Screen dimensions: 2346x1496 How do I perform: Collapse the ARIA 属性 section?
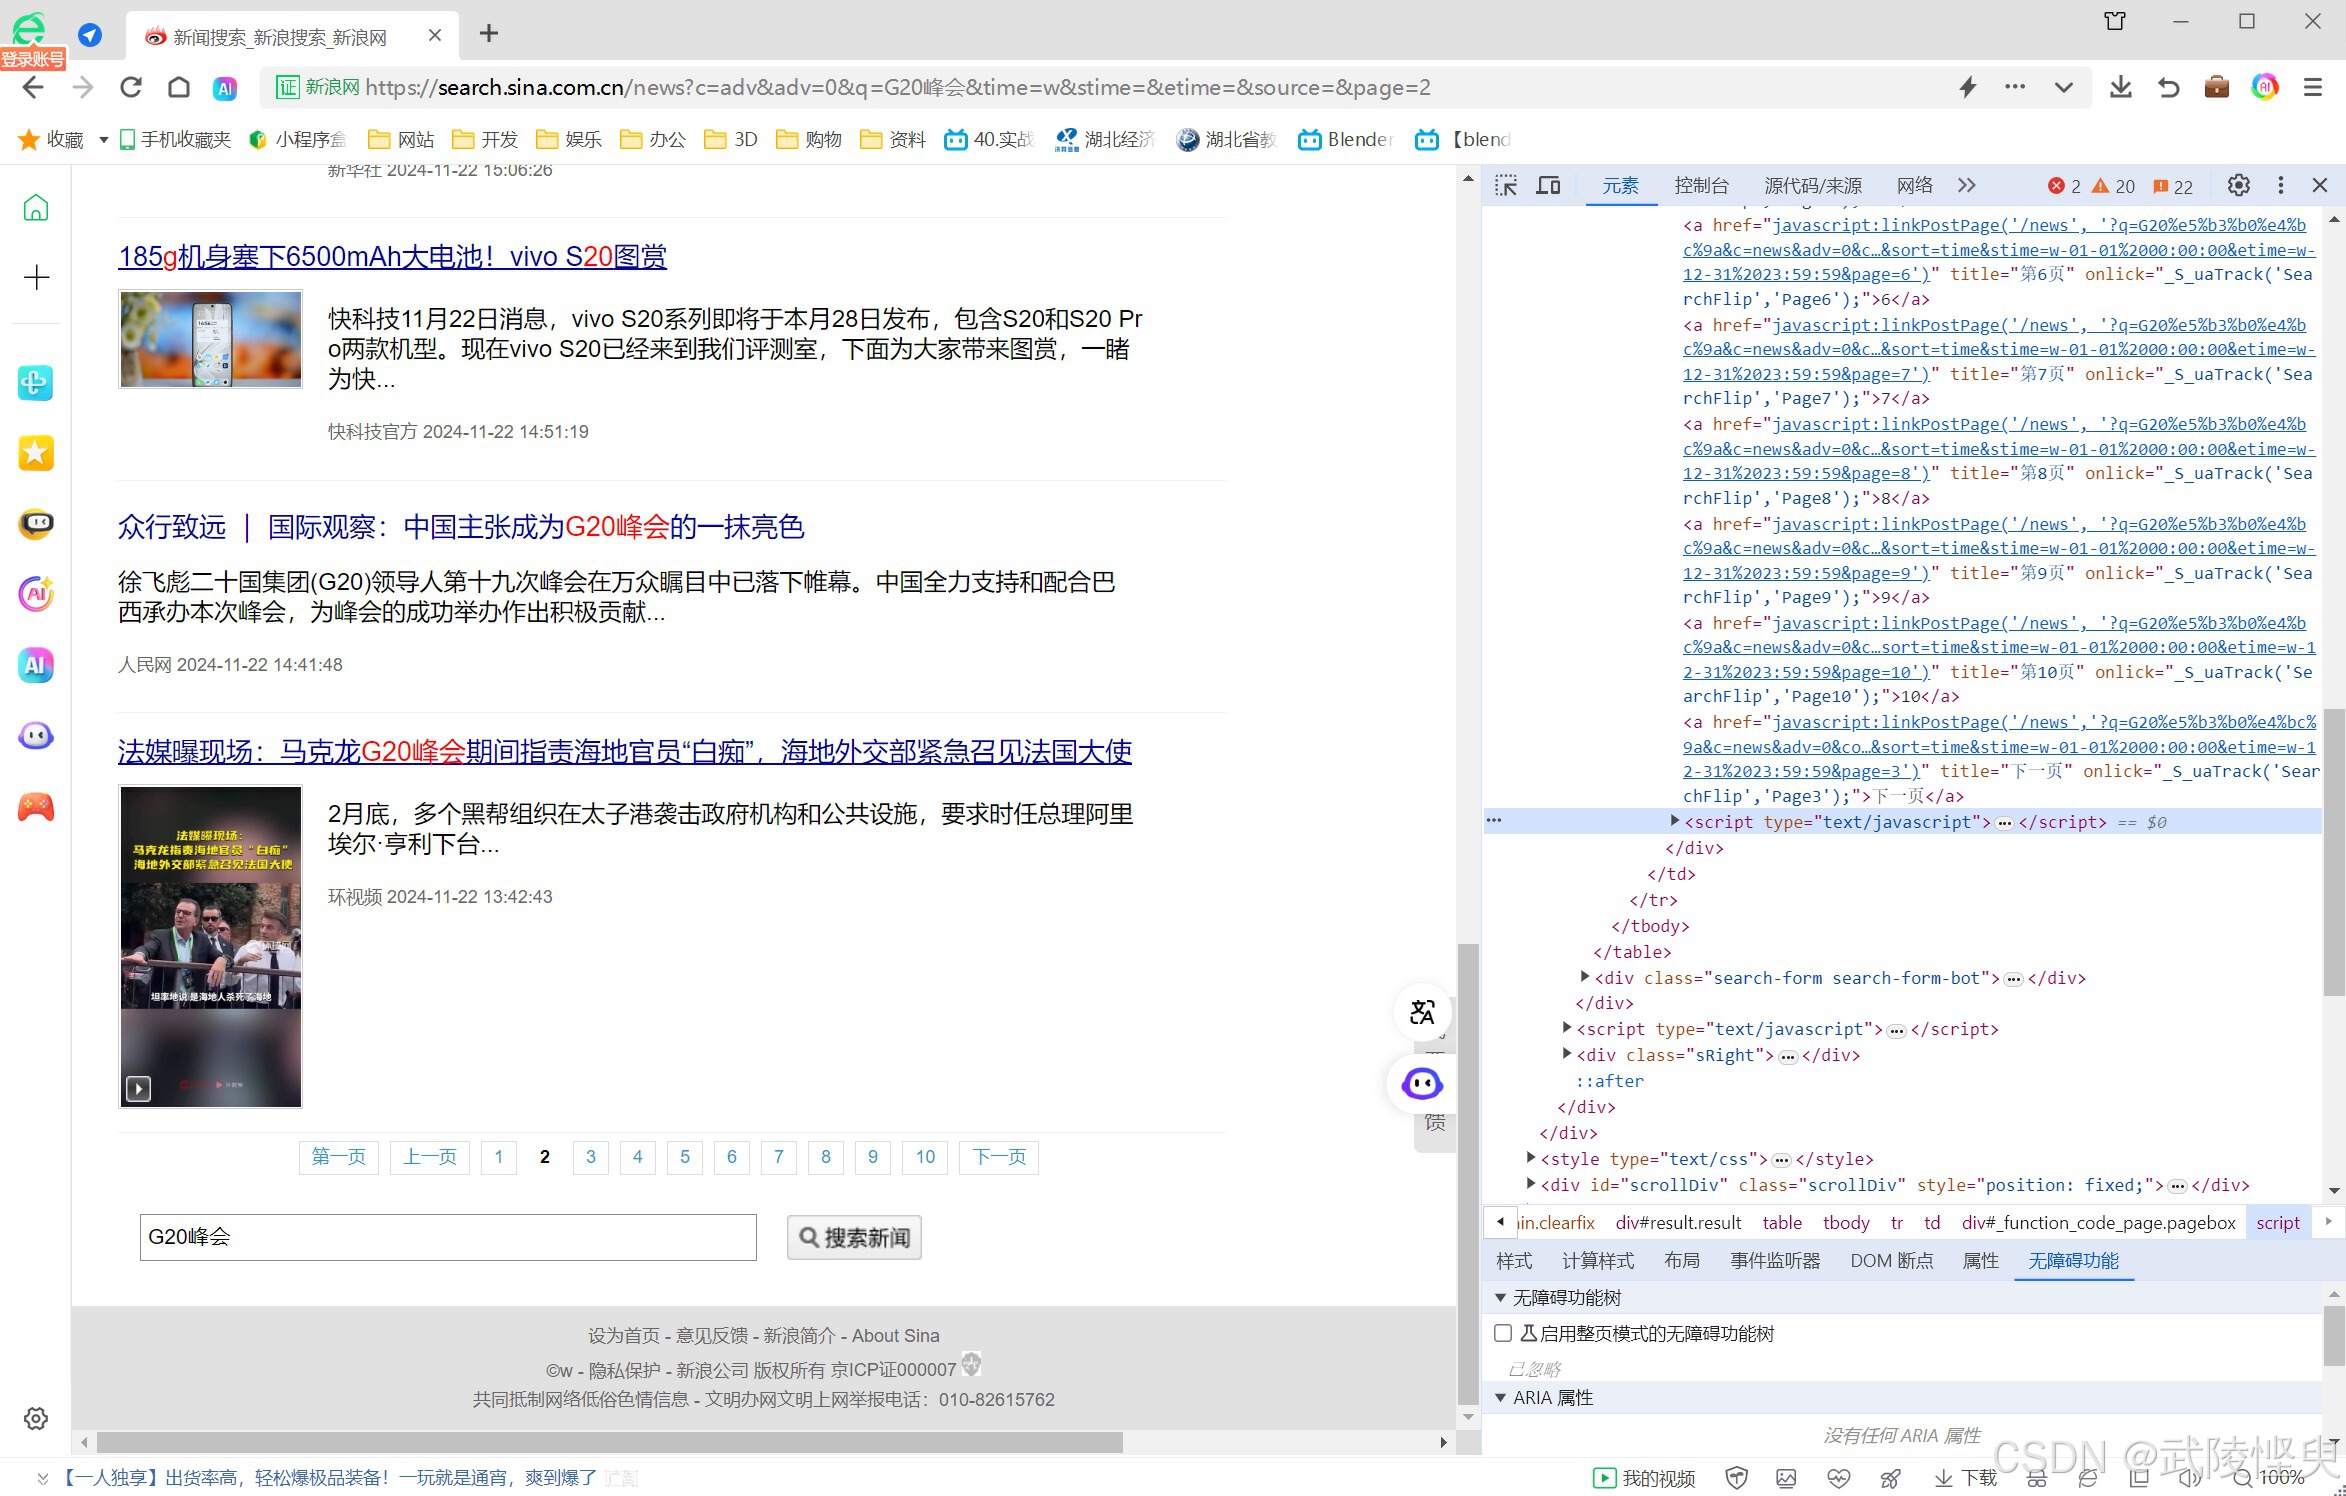[1500, 1398]
